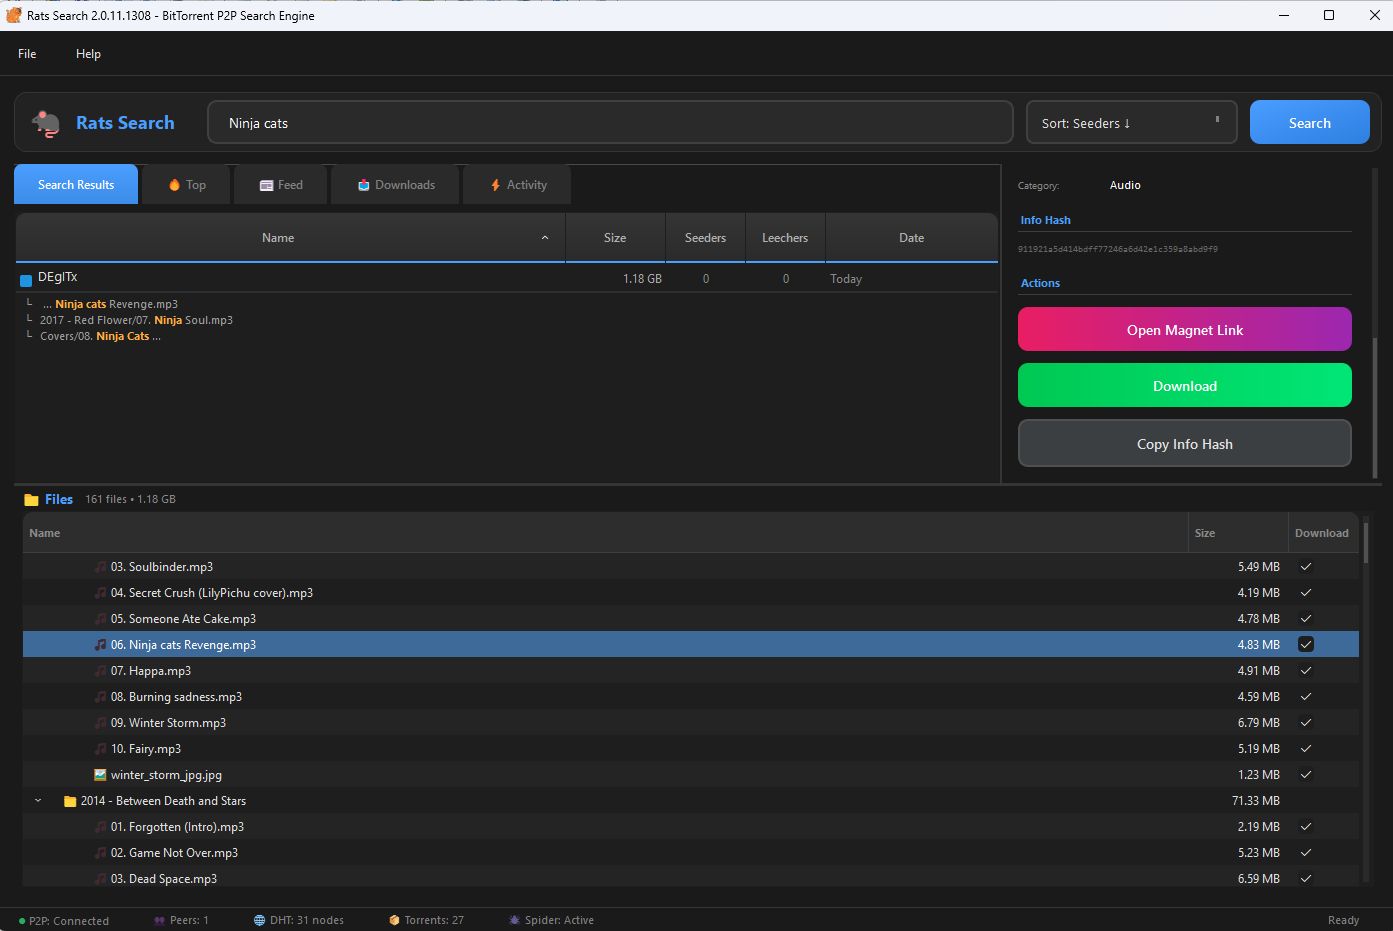The width and height of the screenshot is (1393, 931).
Task: Uncheck download for 03. Soulbinder.mp3
Action: 1306,567
